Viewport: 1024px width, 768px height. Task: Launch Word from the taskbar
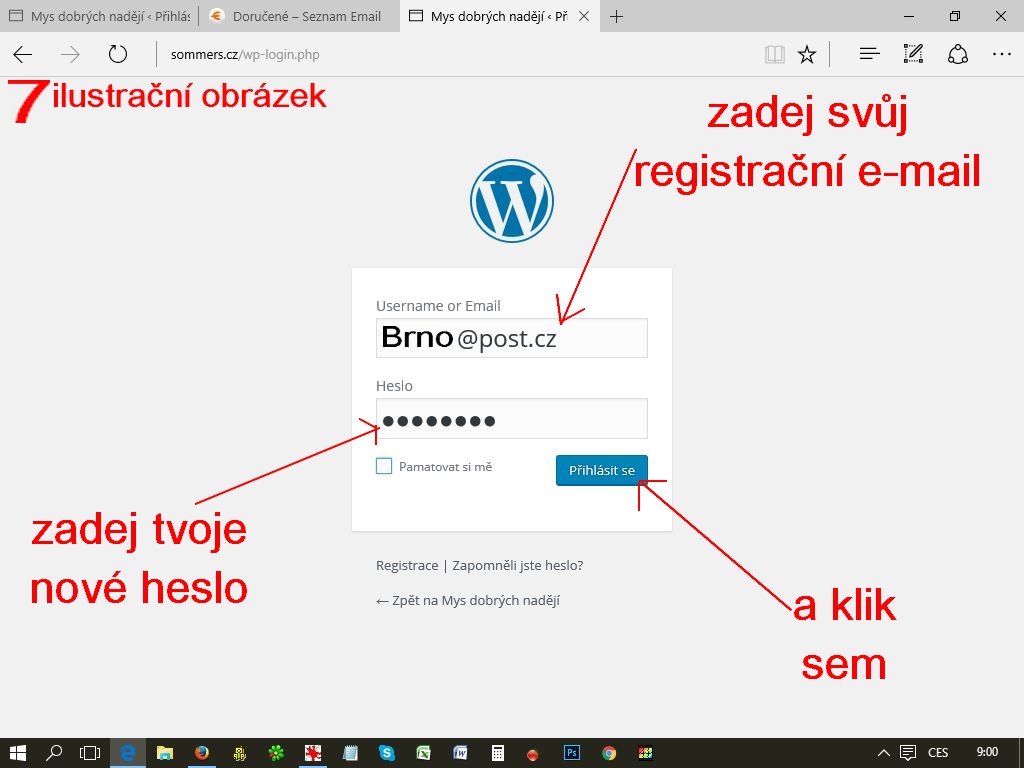[x=460, y=753]
